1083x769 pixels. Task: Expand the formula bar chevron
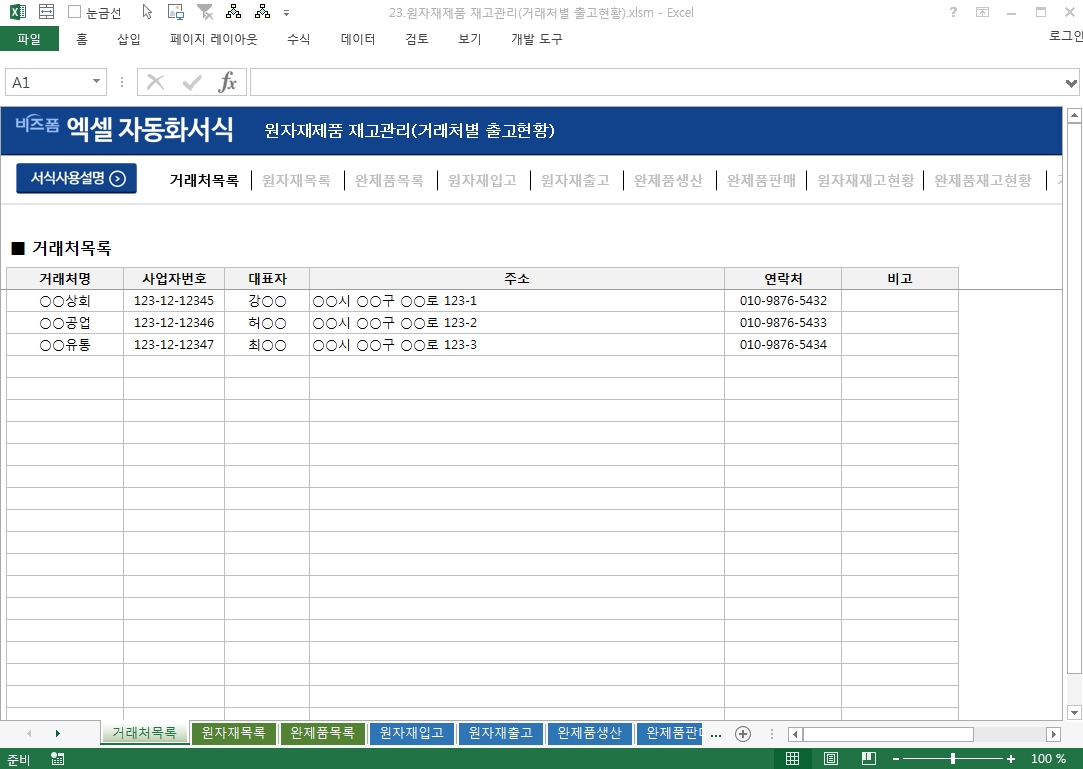[x=1071, y=84]
